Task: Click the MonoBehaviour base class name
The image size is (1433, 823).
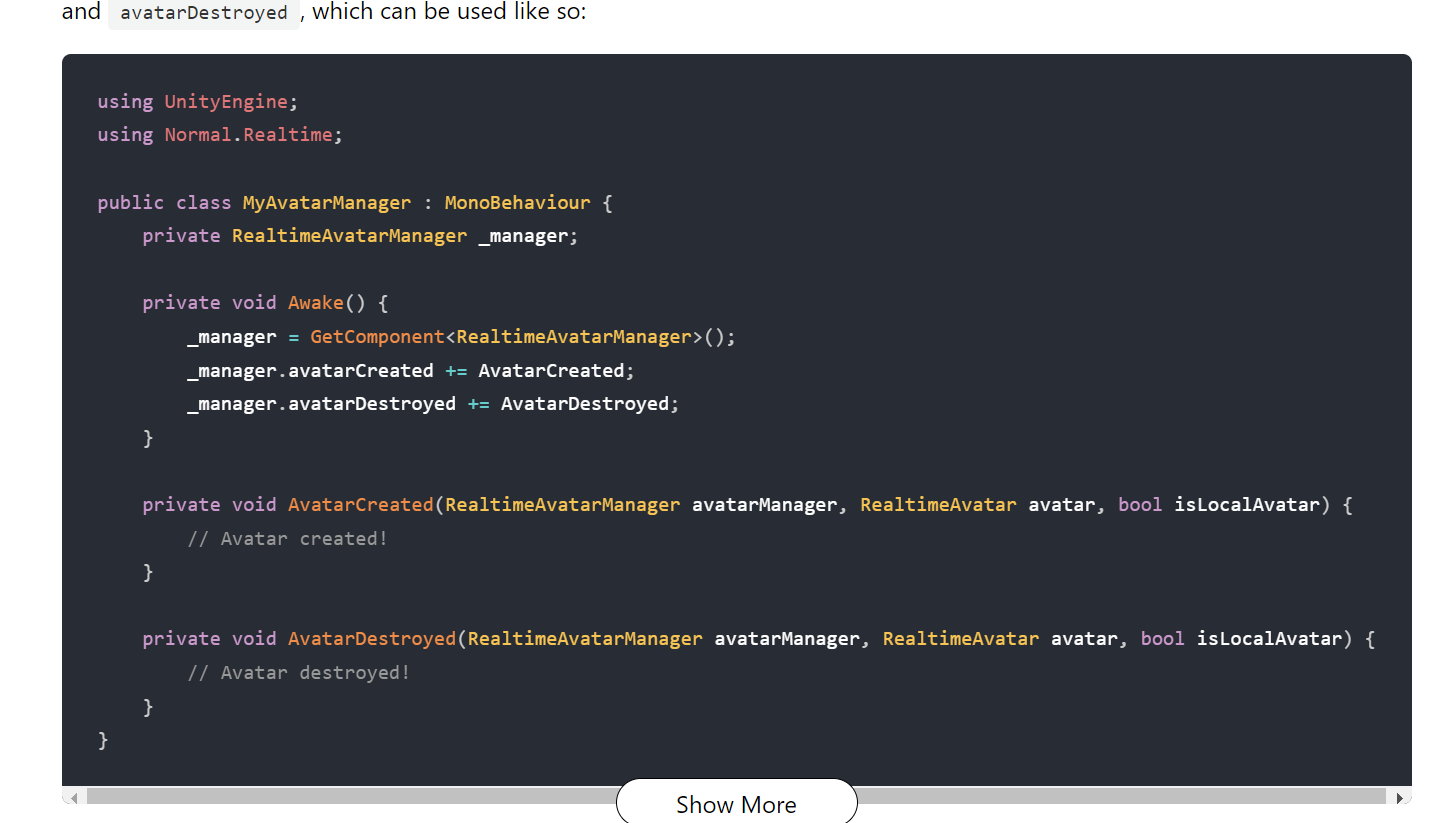Action: (517, 202)
